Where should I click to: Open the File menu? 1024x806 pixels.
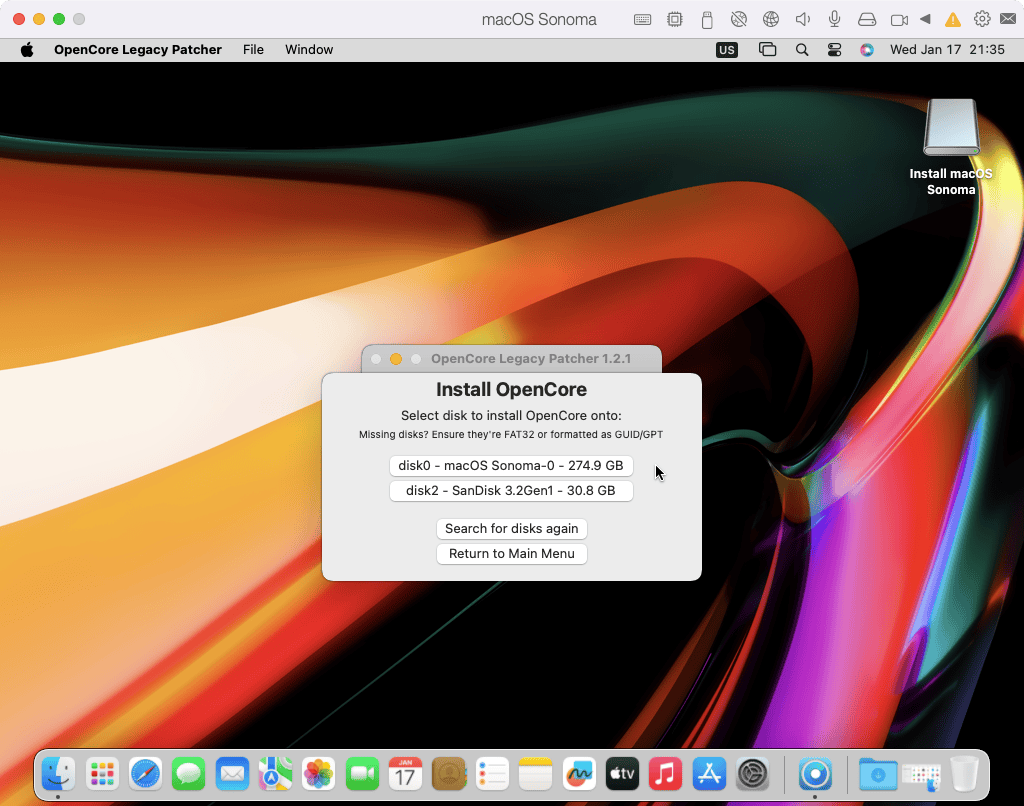tap(253, 49)
